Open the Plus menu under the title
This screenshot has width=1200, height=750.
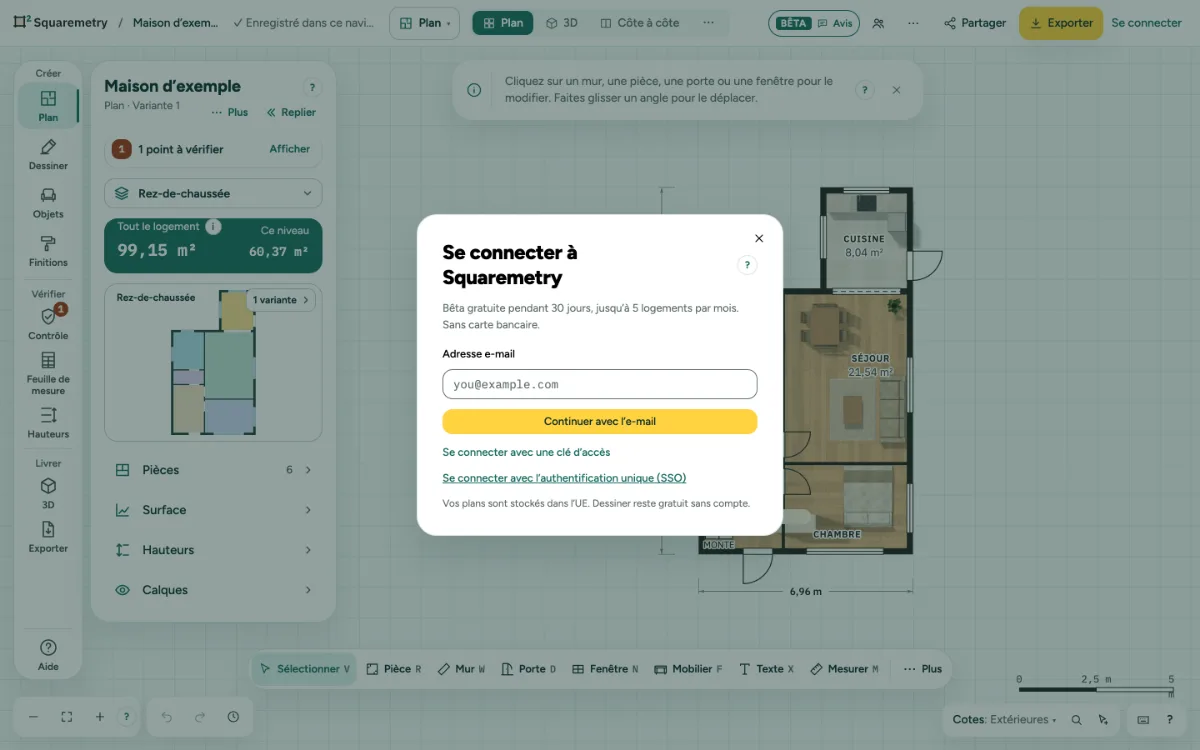(x=230, y=113)
